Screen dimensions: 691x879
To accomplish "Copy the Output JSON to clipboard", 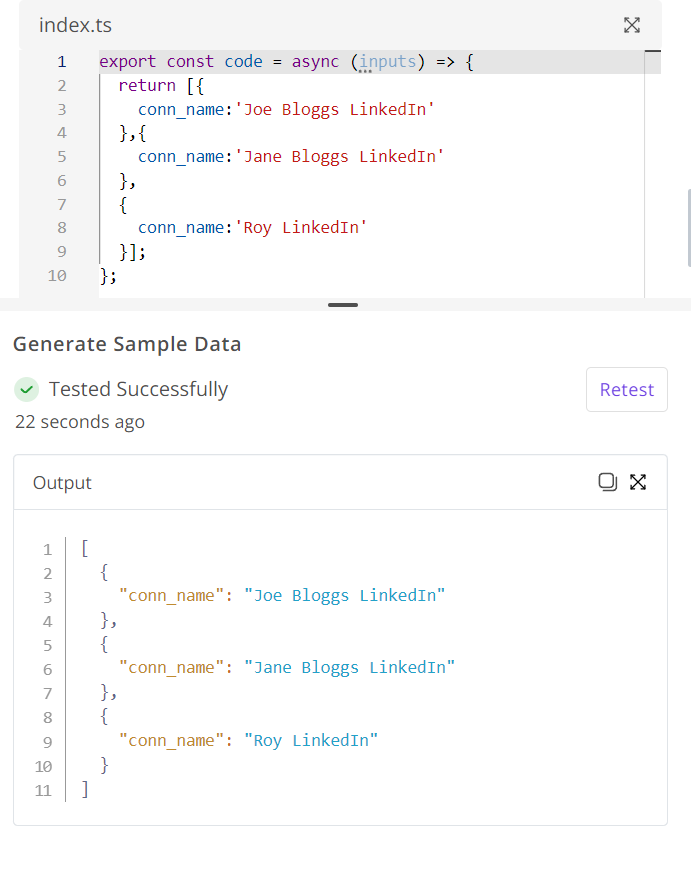I will point(607,482).
